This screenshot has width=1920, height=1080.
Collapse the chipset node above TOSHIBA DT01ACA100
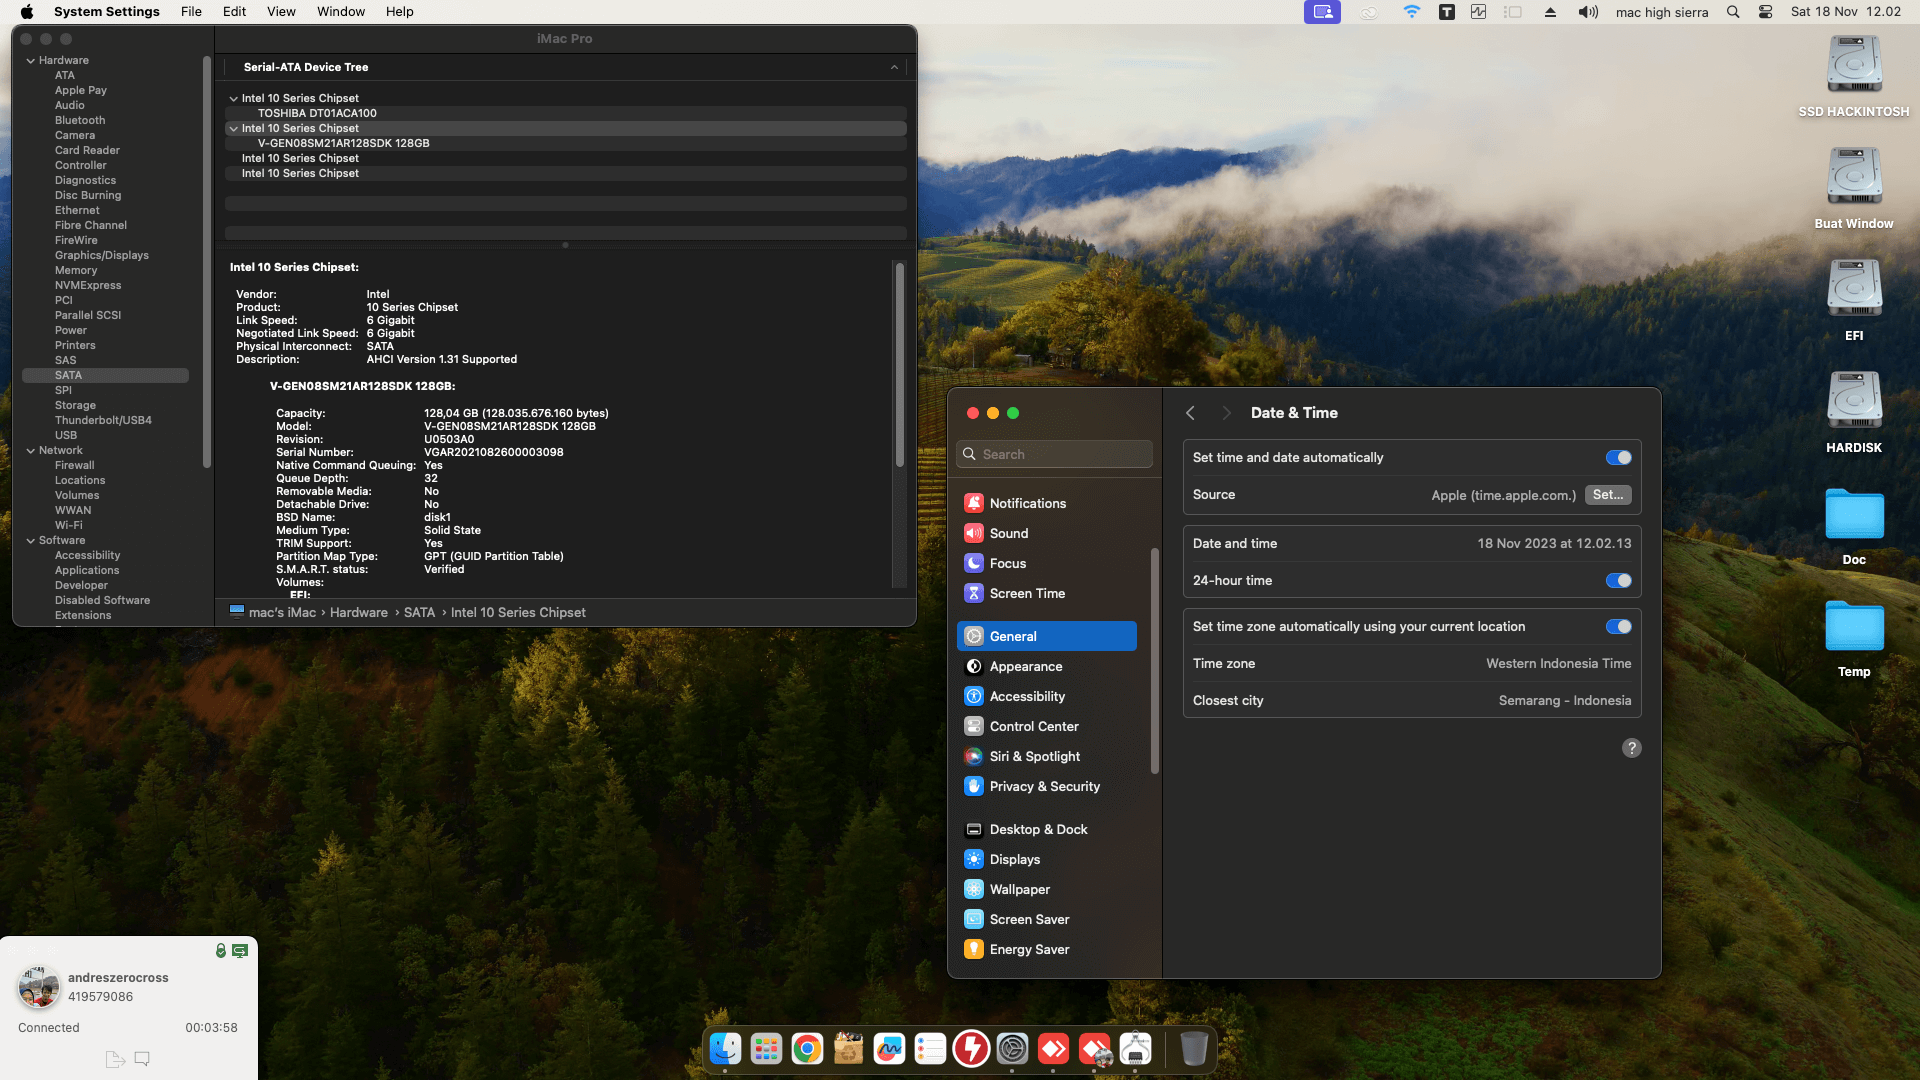tap(234, 99)
